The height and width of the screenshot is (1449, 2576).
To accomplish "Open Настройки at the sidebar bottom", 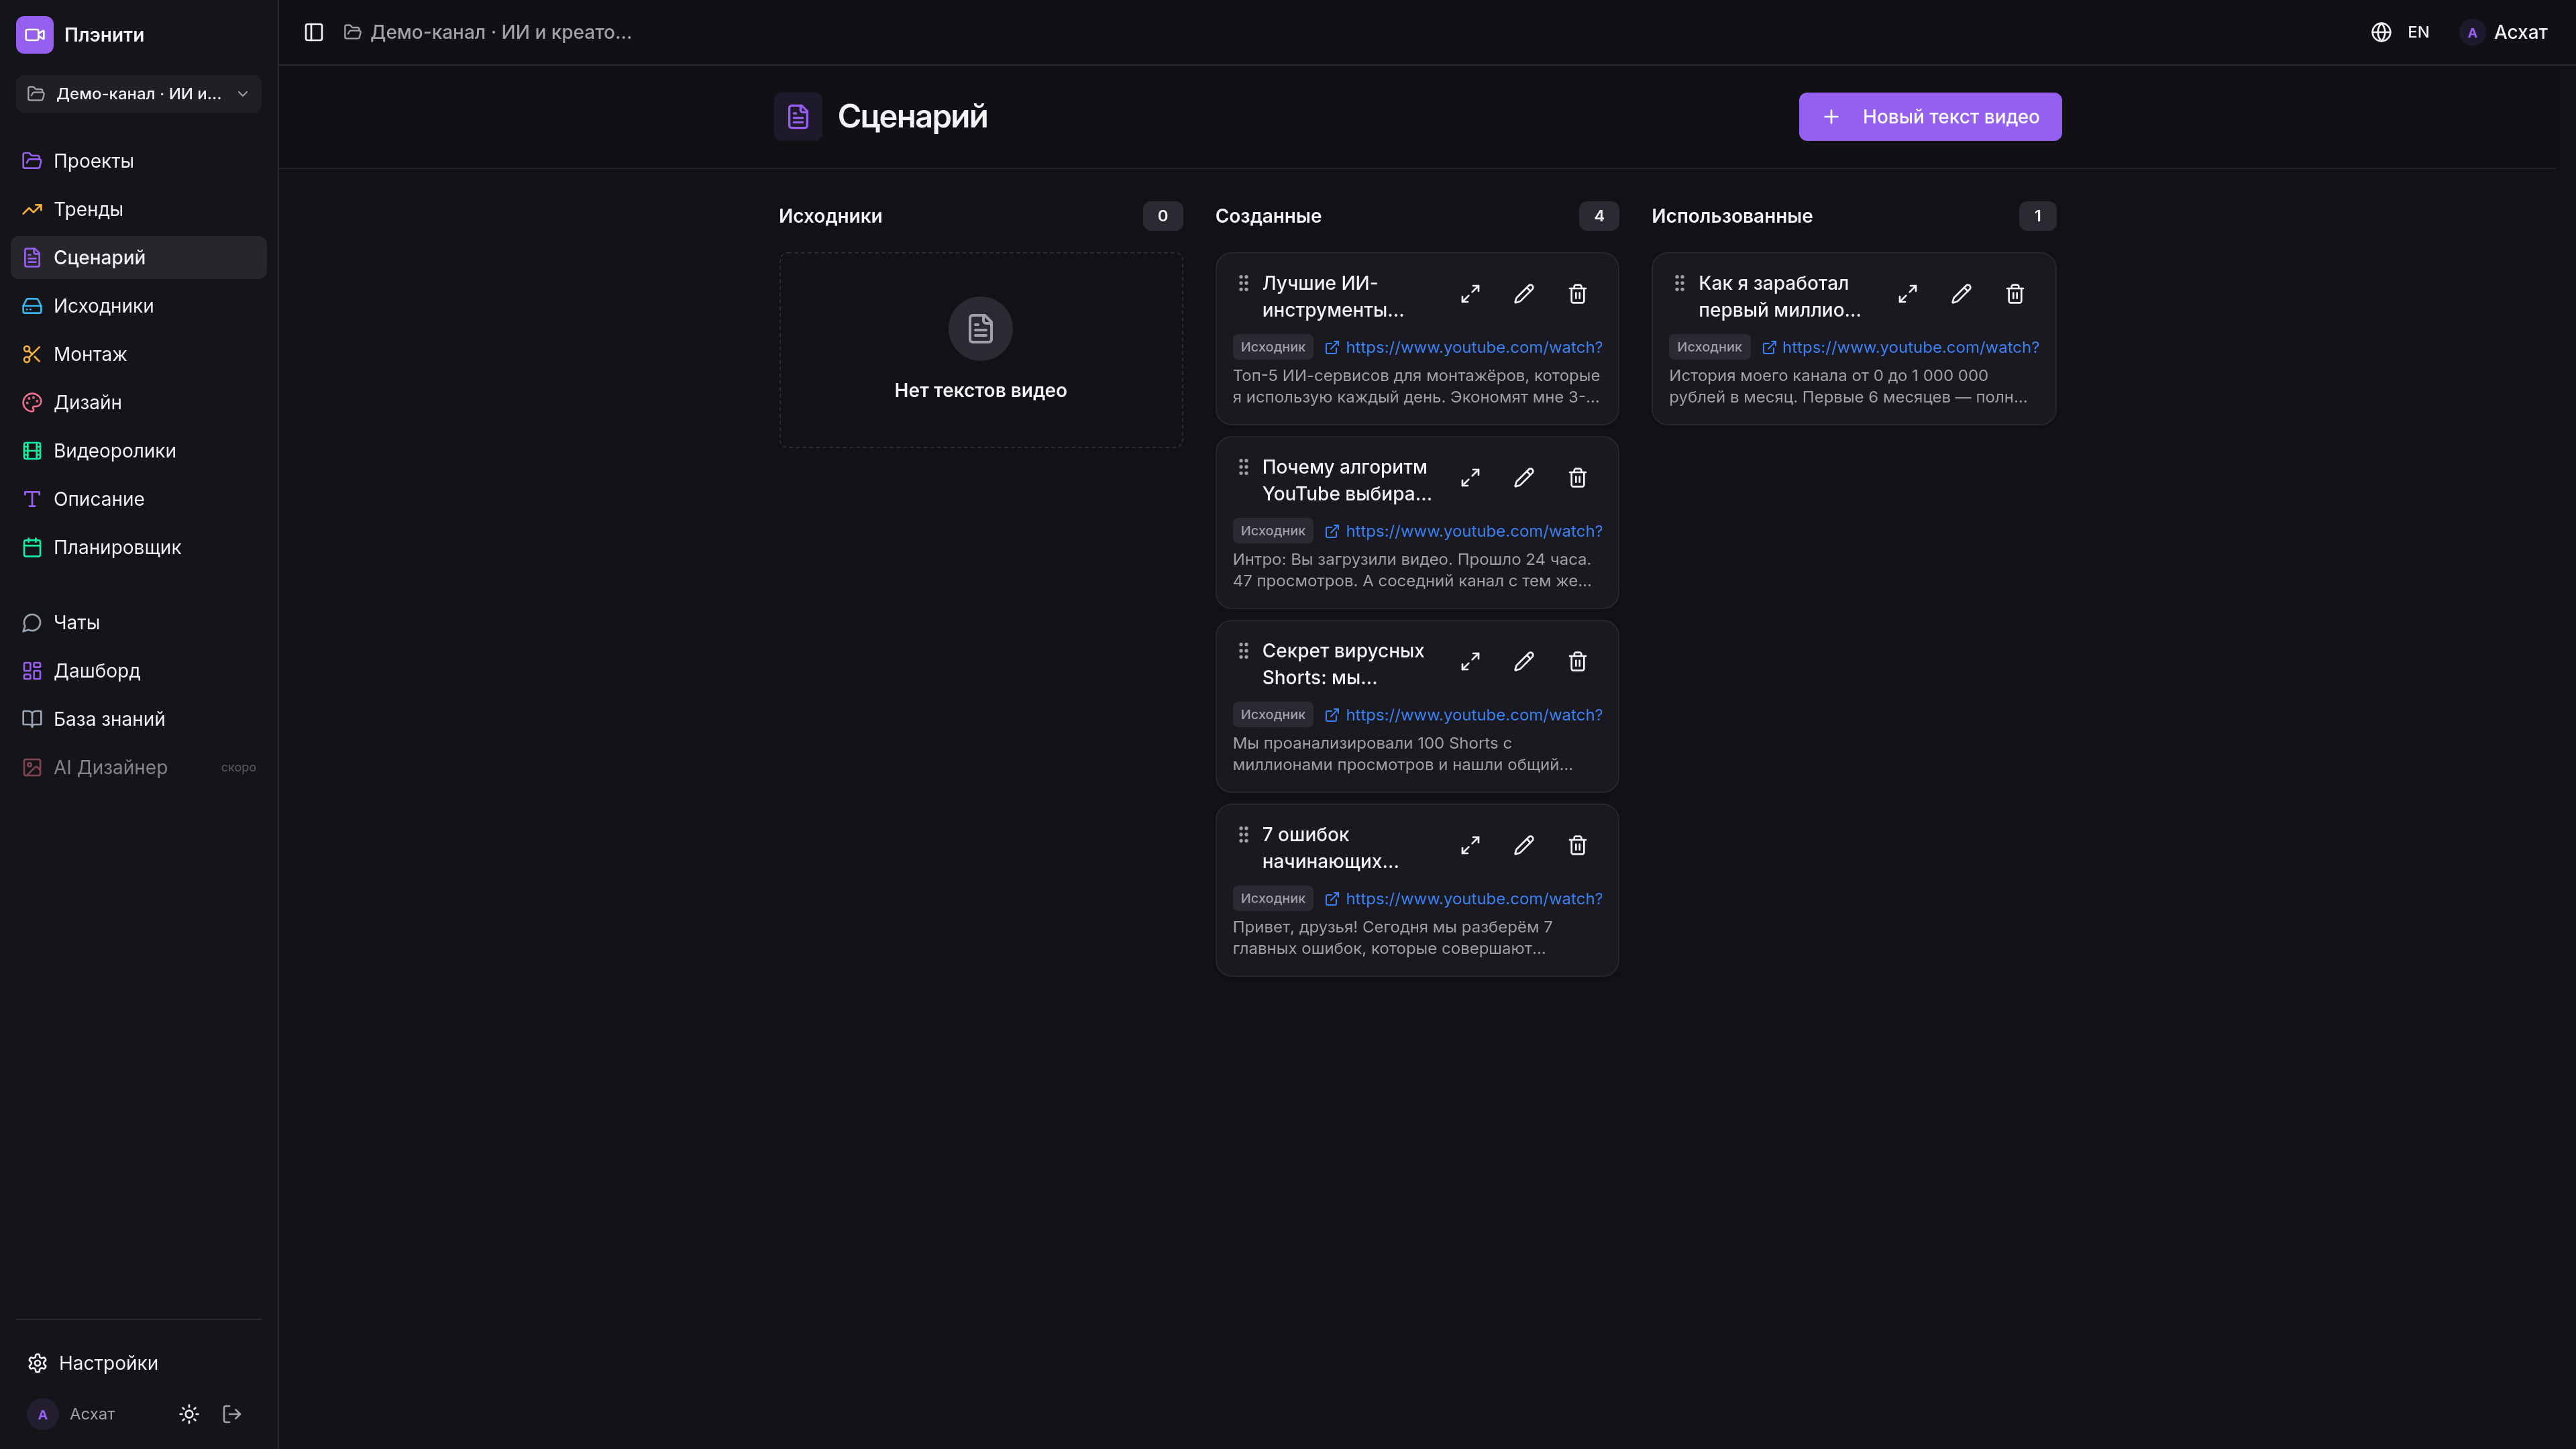I will tap(139, 1363).
